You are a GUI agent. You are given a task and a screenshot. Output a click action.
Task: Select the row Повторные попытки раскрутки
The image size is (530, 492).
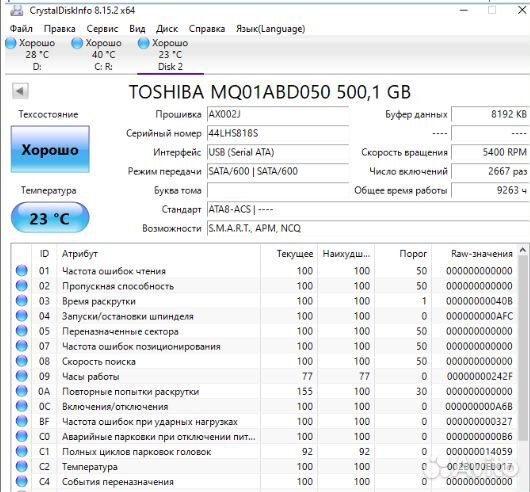pyautogui.click(x=264, y=391)
